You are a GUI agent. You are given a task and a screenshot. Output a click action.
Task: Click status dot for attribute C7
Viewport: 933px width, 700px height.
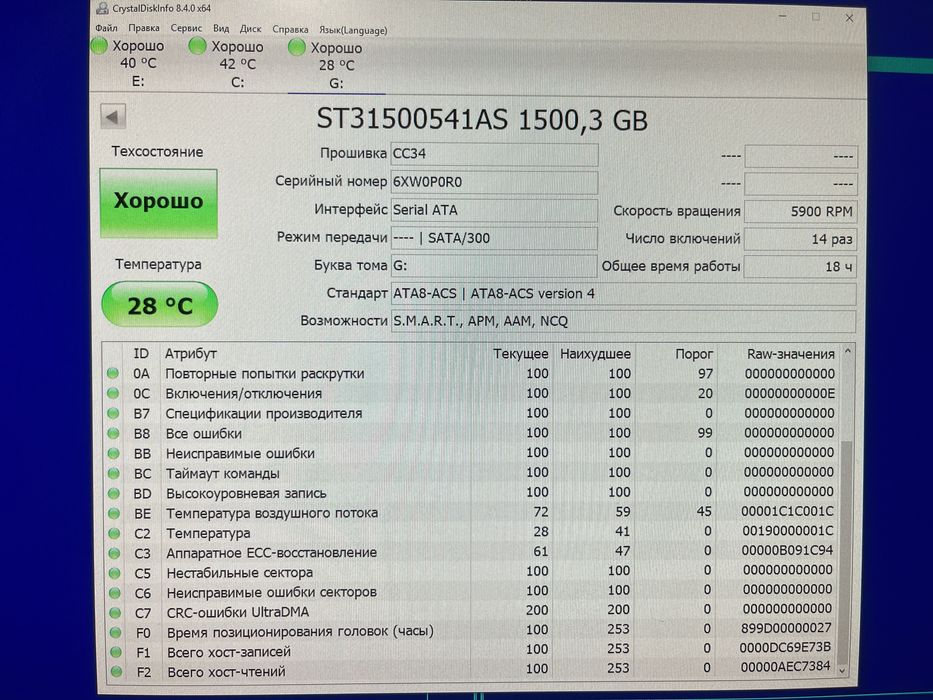pos(115,612)
